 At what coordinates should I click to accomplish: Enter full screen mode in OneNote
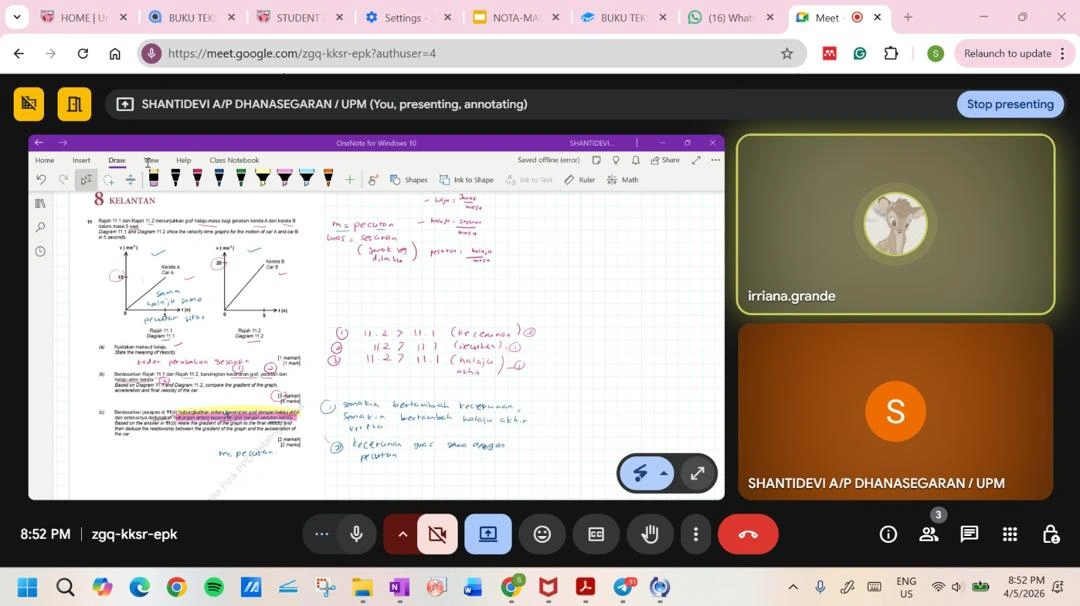(x=696, y=160)
